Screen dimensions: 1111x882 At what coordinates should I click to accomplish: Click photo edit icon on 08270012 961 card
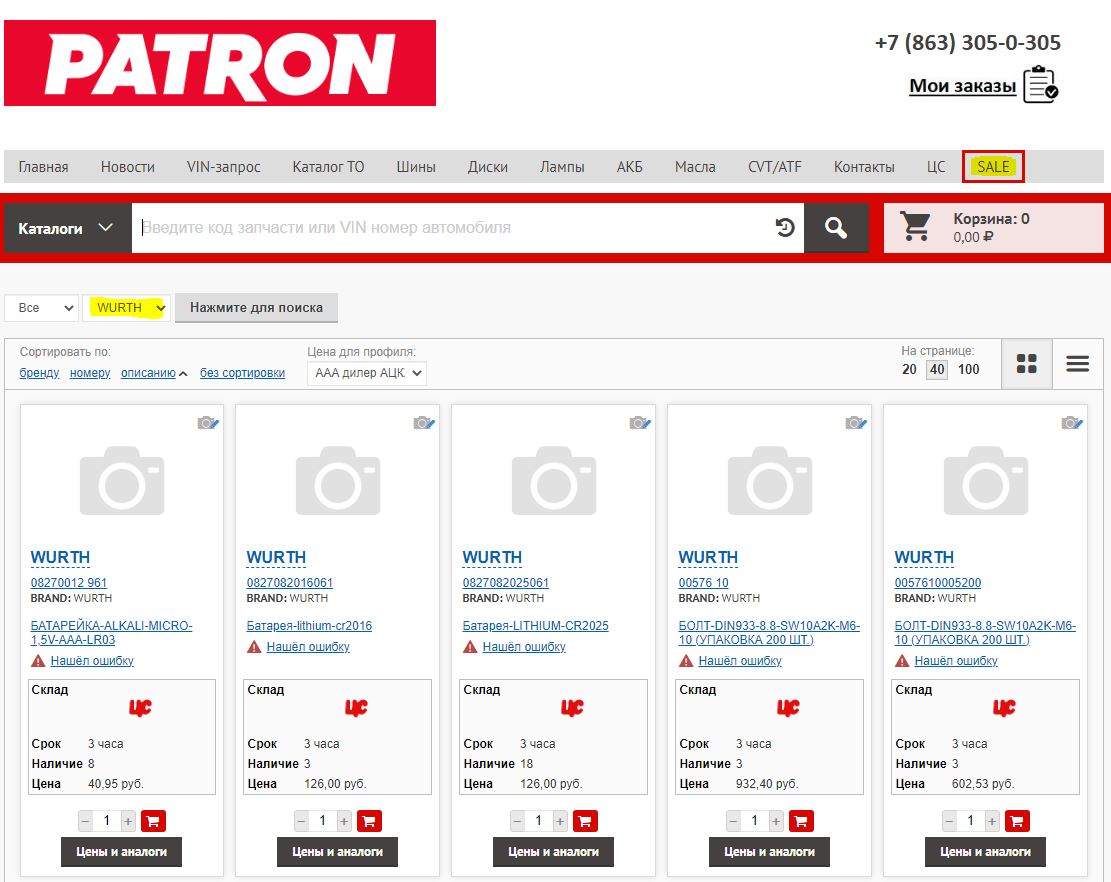tap(208, 423)
